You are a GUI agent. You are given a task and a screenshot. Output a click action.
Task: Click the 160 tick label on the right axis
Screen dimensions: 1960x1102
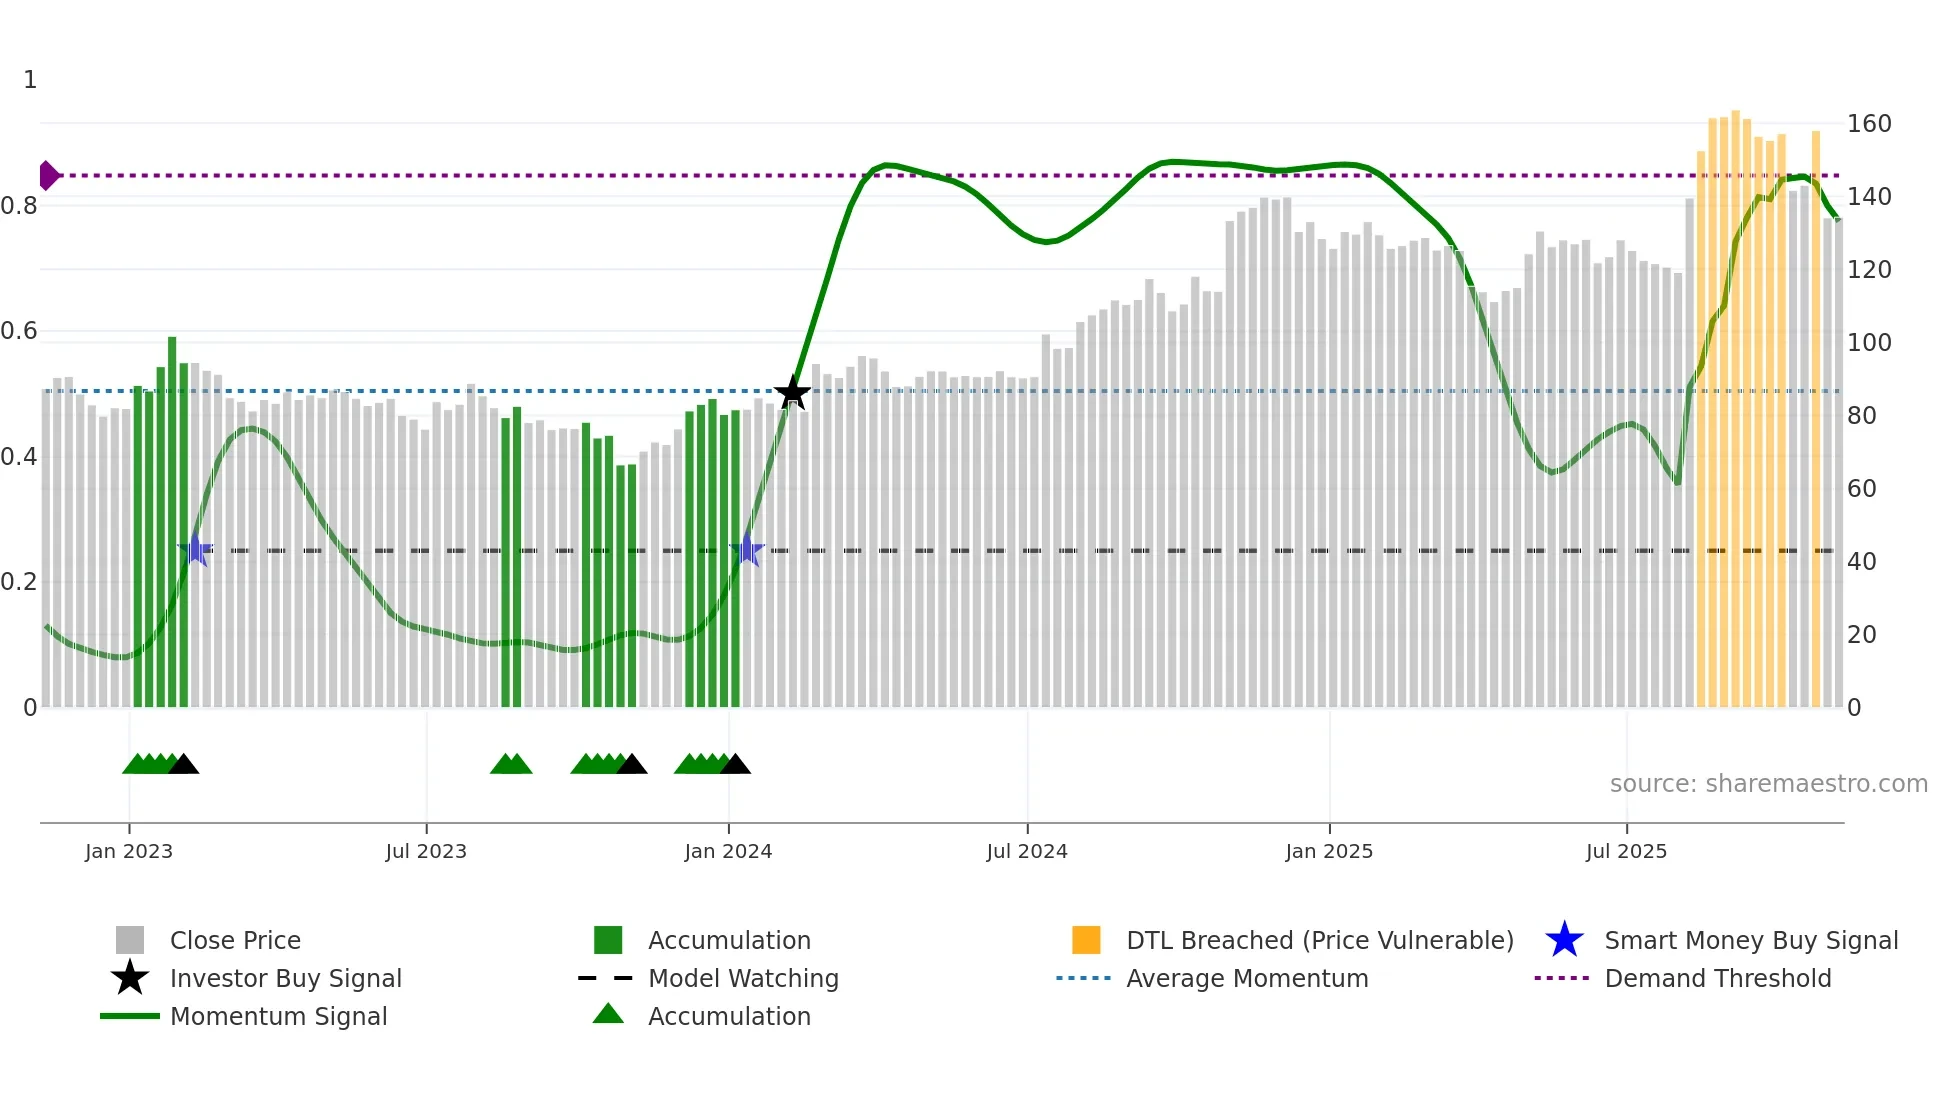[x=1869, y=124]
